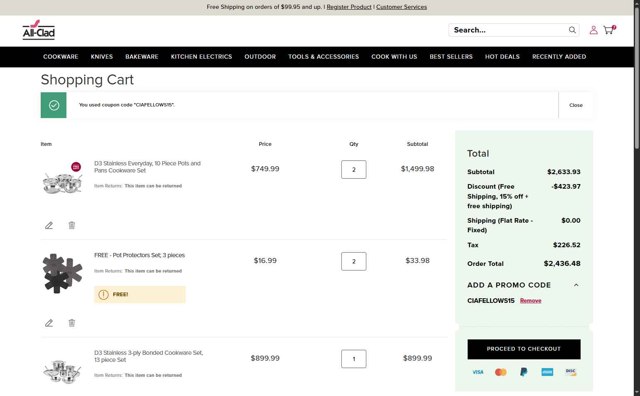Click the Mastercard payment icon
The image size is (640, 396).
[x=501, y=372]
